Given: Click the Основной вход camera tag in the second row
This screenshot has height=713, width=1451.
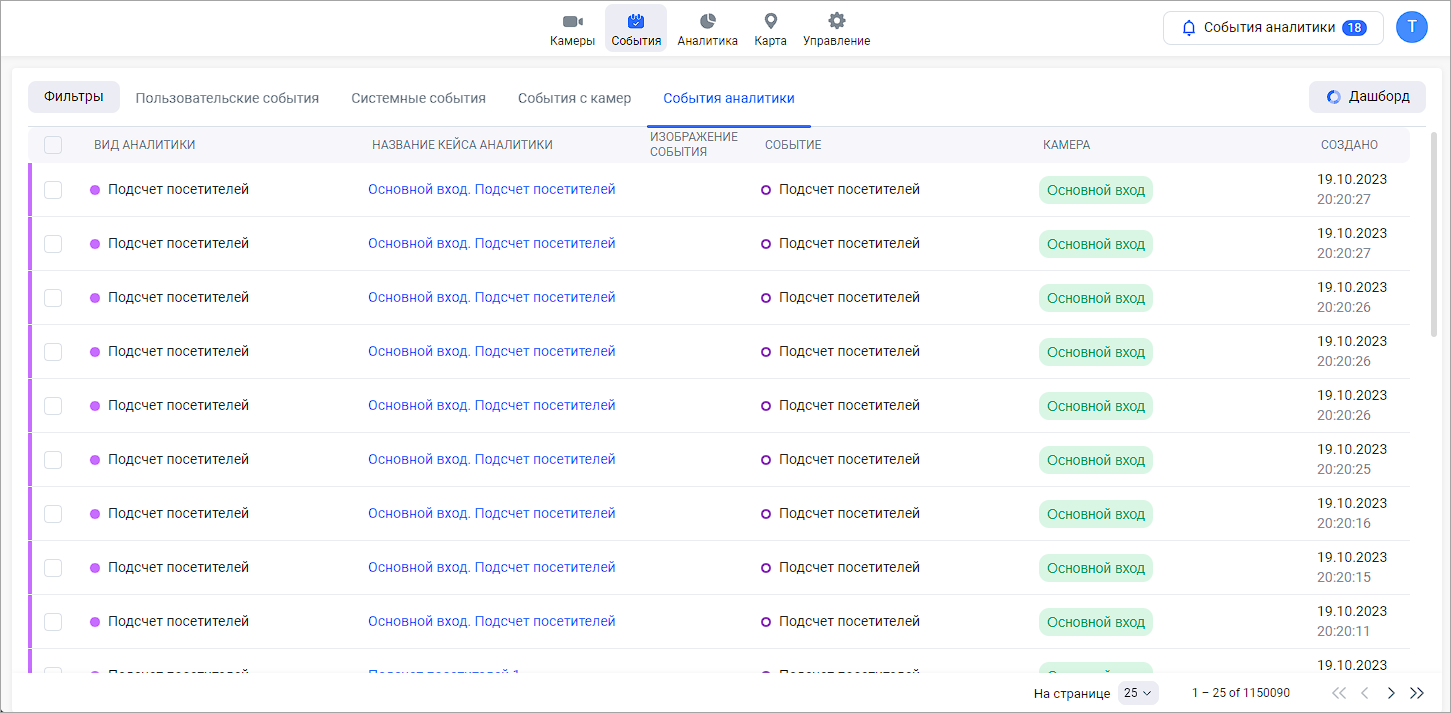Looking at the screenshot, I should (x=1095, y=244).
